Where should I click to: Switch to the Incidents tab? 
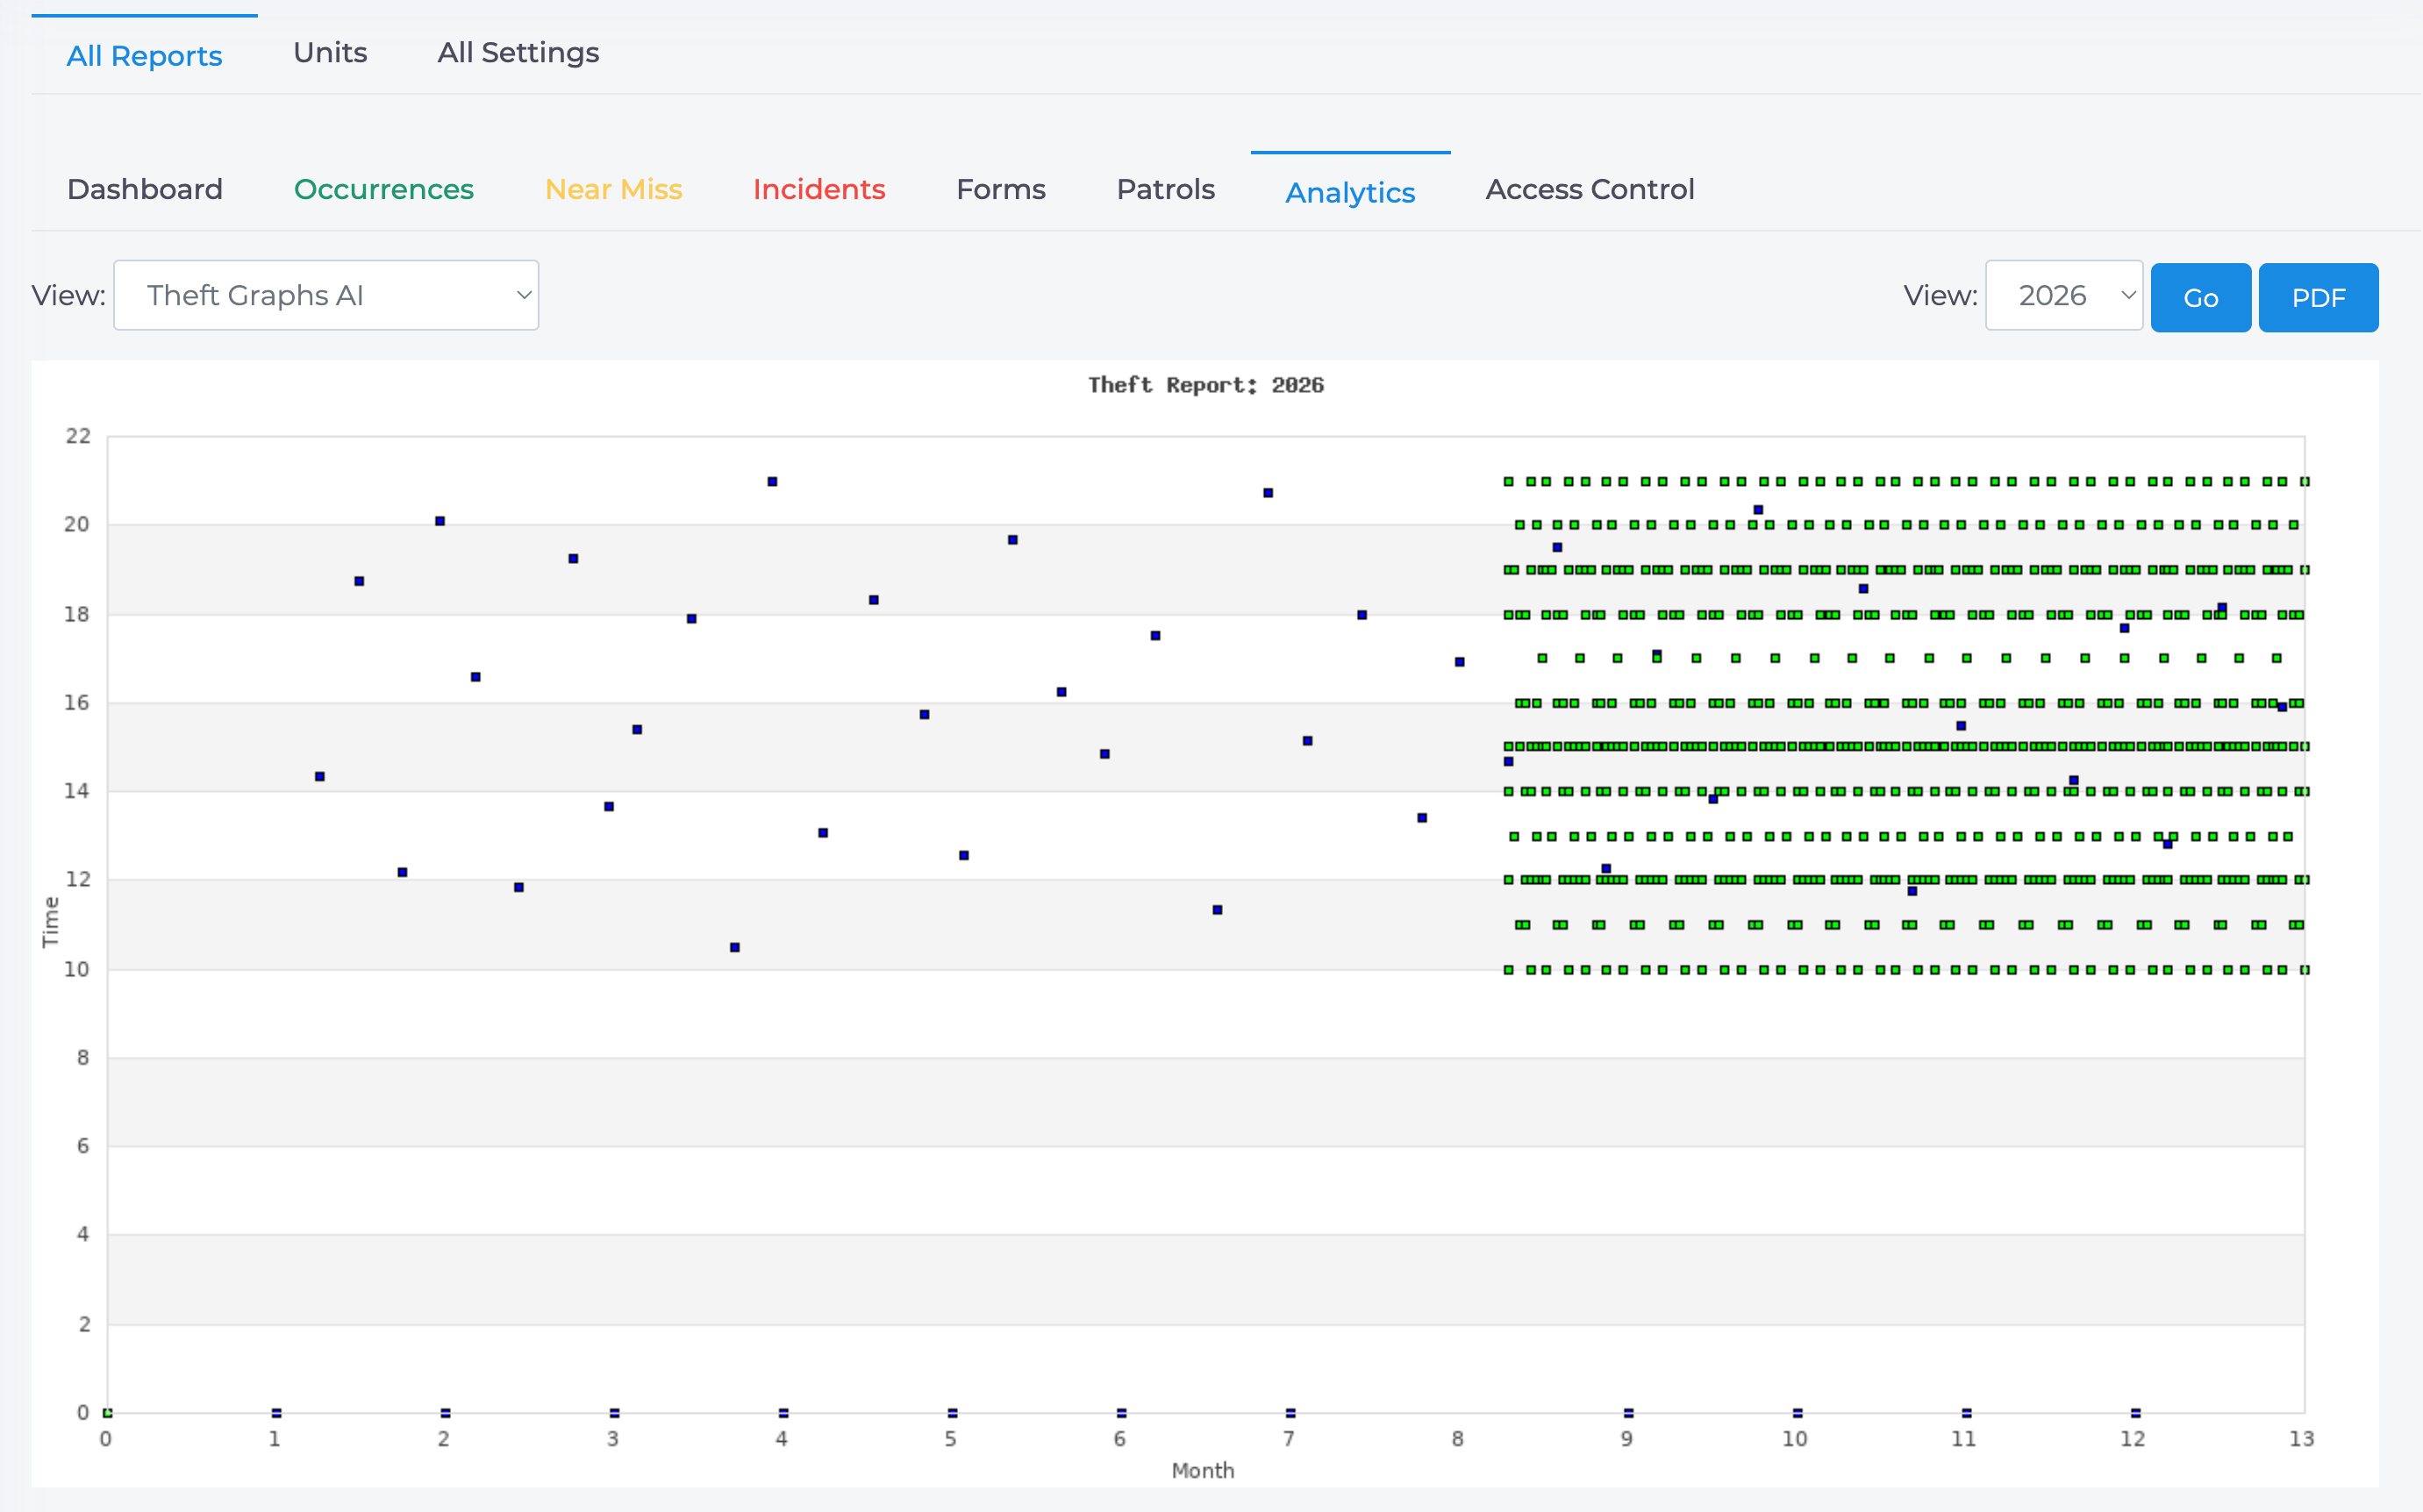click(819, 189)
